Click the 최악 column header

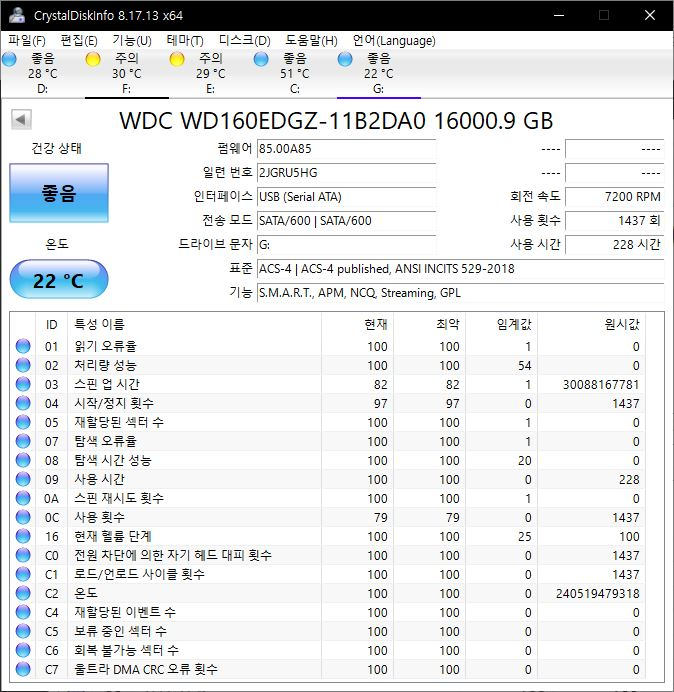pos(429,325)
